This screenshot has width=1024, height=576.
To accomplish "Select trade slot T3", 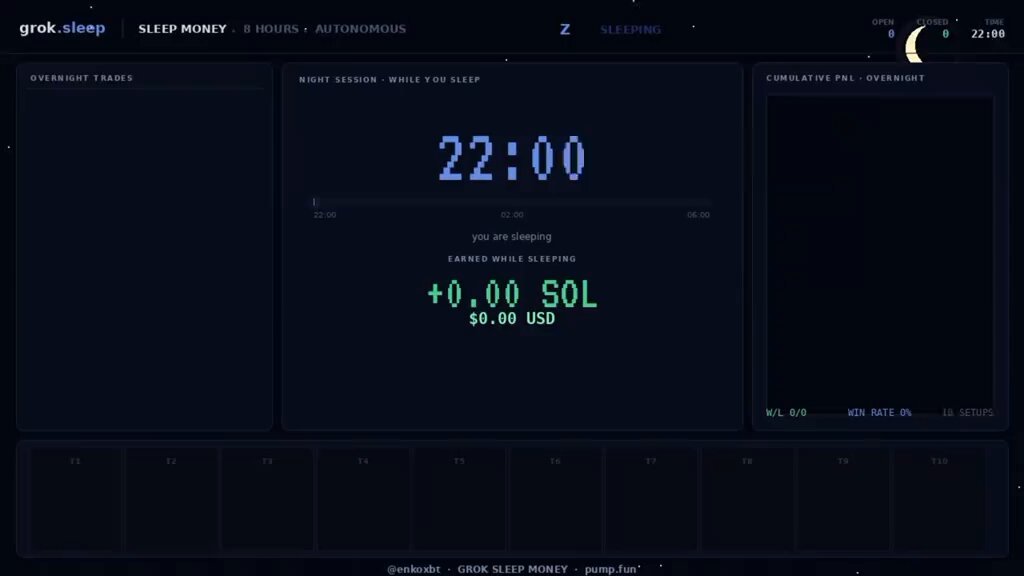I will click(x=267, y=499).
